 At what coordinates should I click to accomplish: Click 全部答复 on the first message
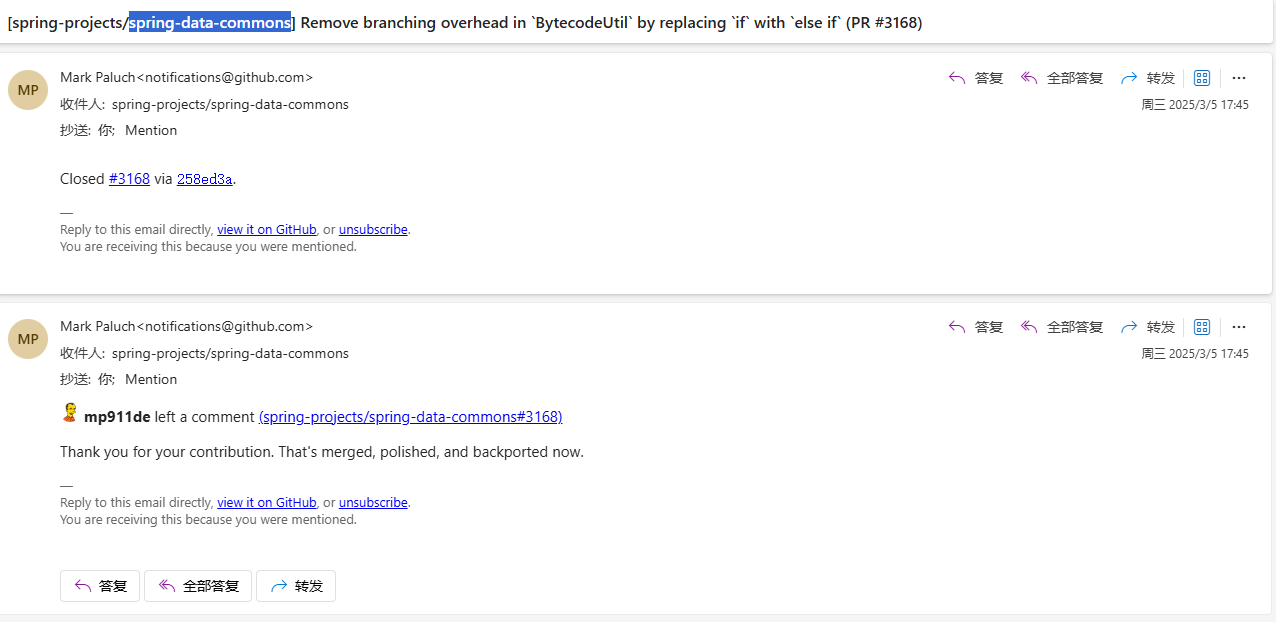[1061, 78]
